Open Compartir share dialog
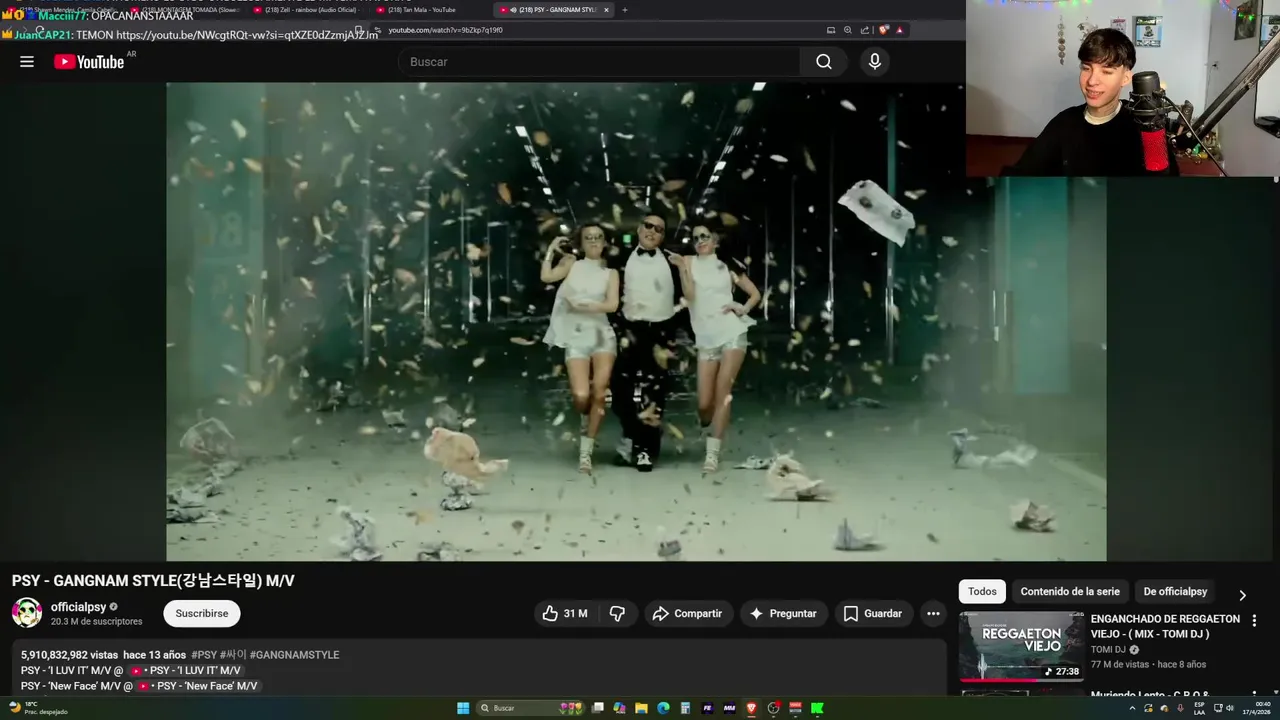Image resolution: width=1280 pixels, height=720 pixels. point(687,614)
